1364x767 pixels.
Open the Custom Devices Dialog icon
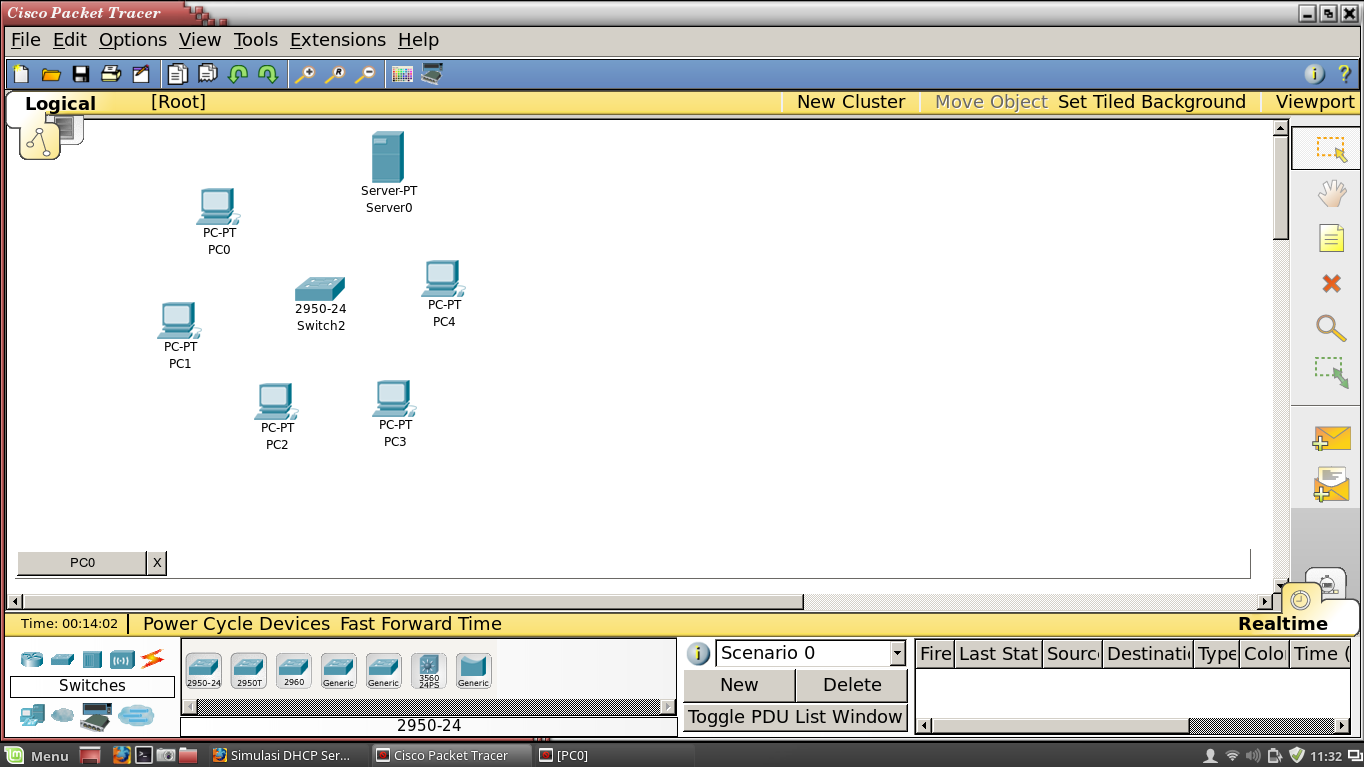coord(432,74)
